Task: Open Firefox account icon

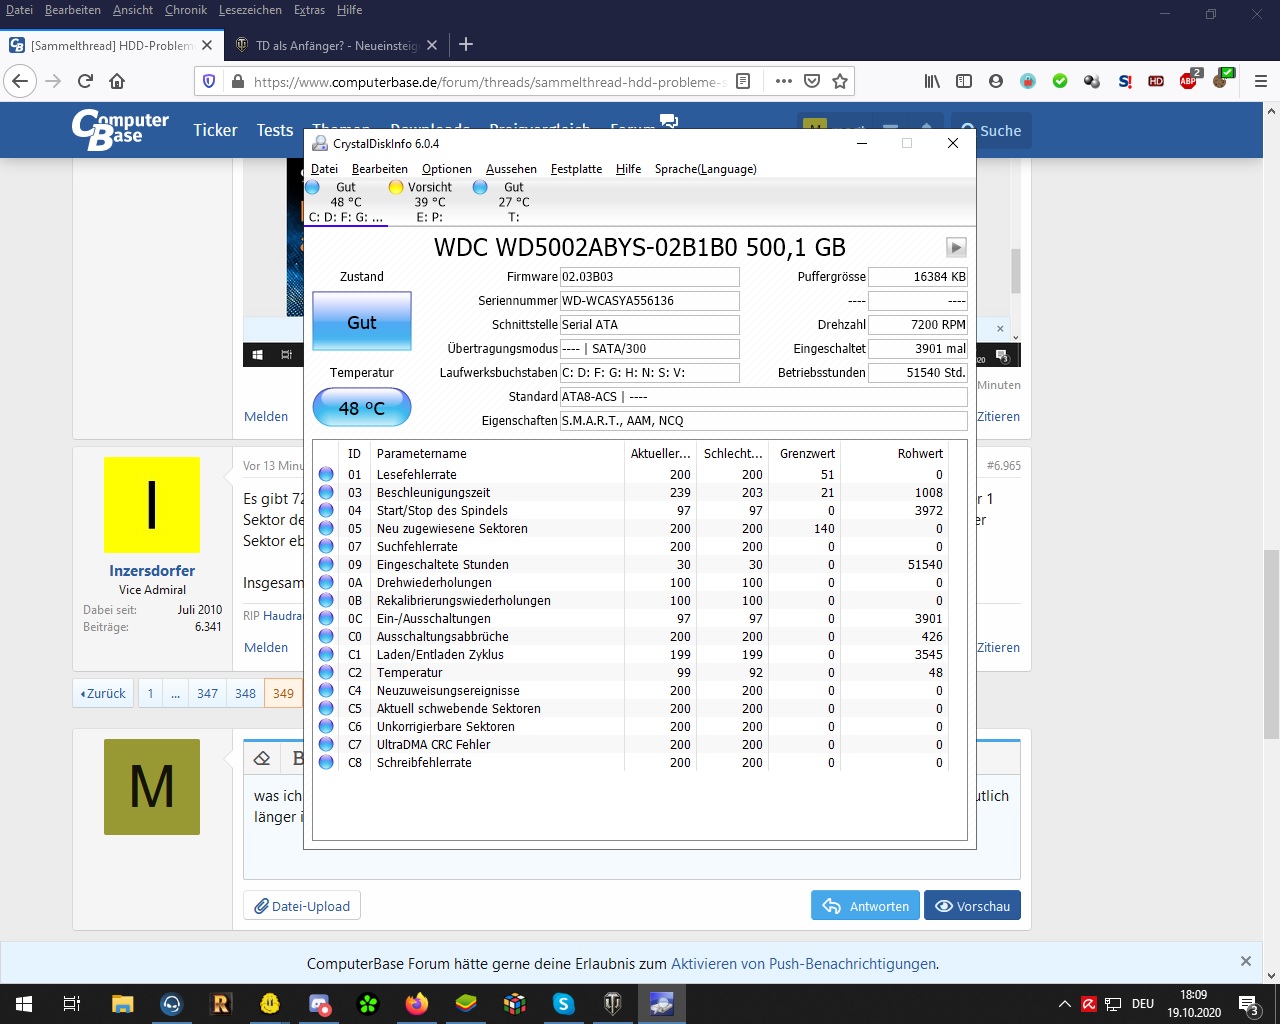Action: coord(996,81)
